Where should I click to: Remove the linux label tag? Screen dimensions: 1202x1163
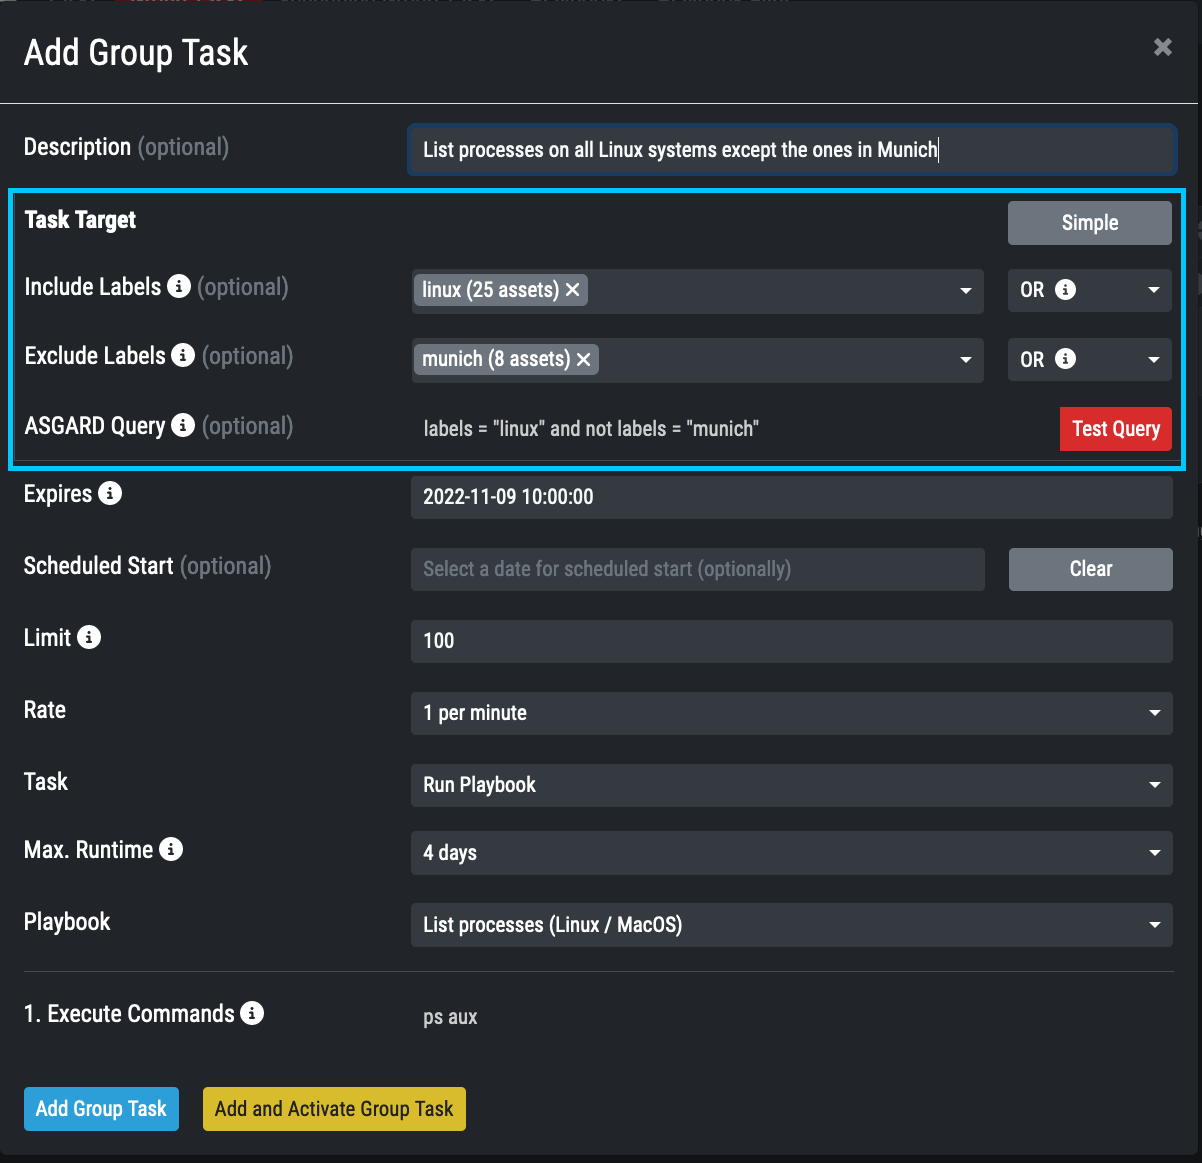(573, 290)
